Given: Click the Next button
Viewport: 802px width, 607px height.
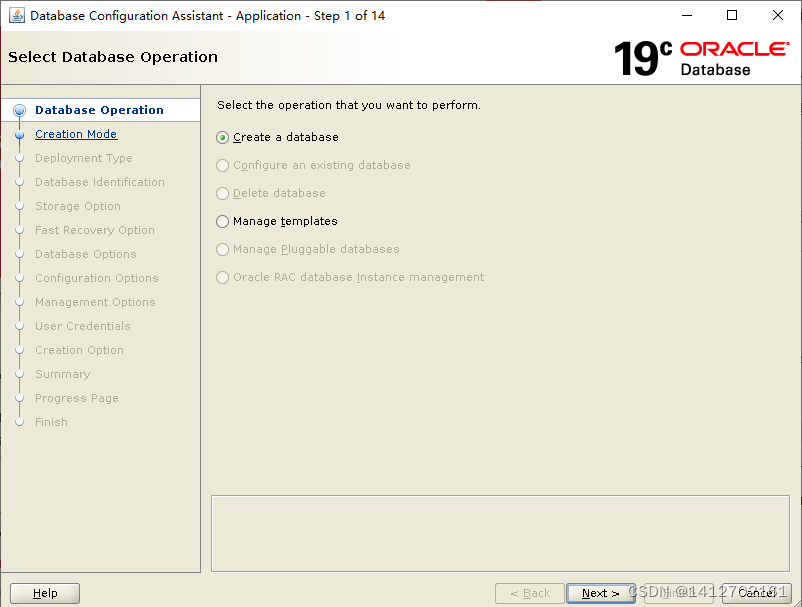Looking at the screenshot, I should click(600, 593).
